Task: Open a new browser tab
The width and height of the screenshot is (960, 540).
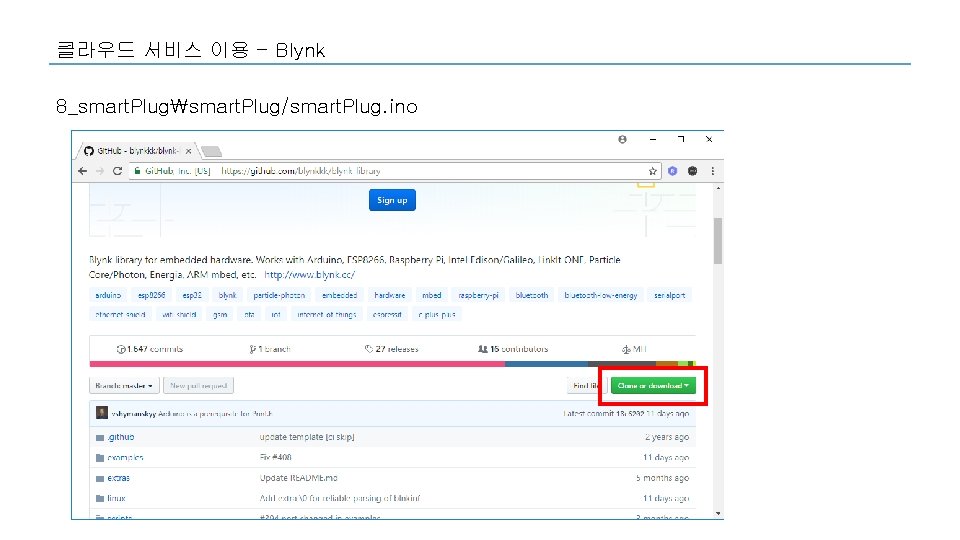Action: [211, 151]
